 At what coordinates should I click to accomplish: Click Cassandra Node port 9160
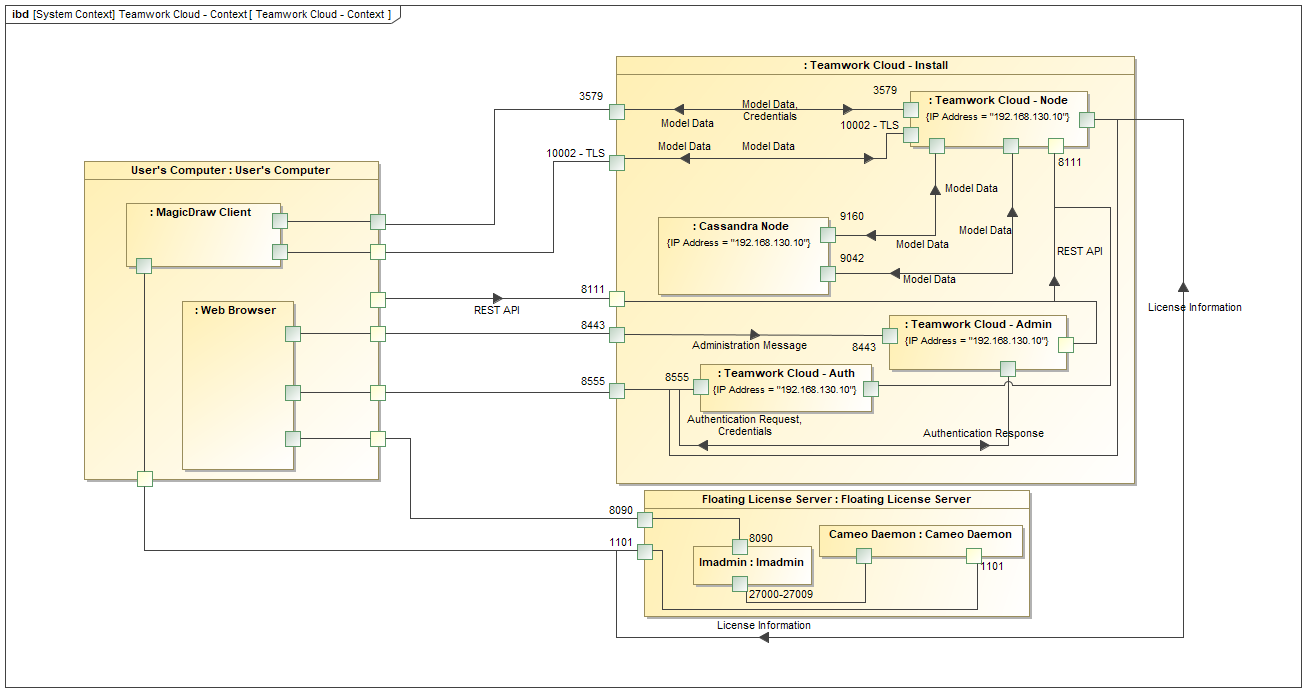click(828, 235)
